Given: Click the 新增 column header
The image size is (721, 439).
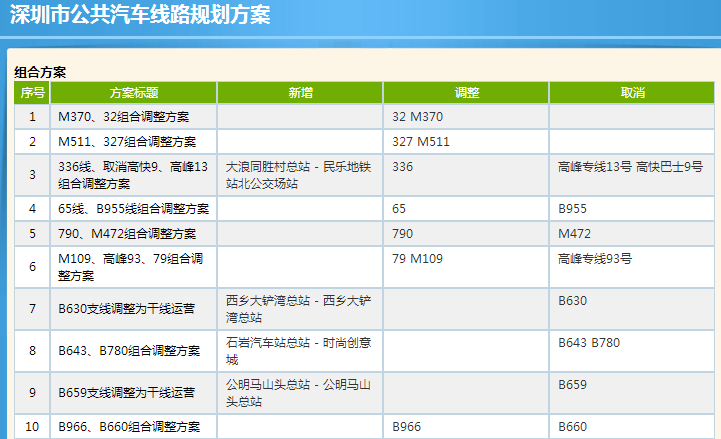Looking at the screenshot, I should (x=300, y=93).
